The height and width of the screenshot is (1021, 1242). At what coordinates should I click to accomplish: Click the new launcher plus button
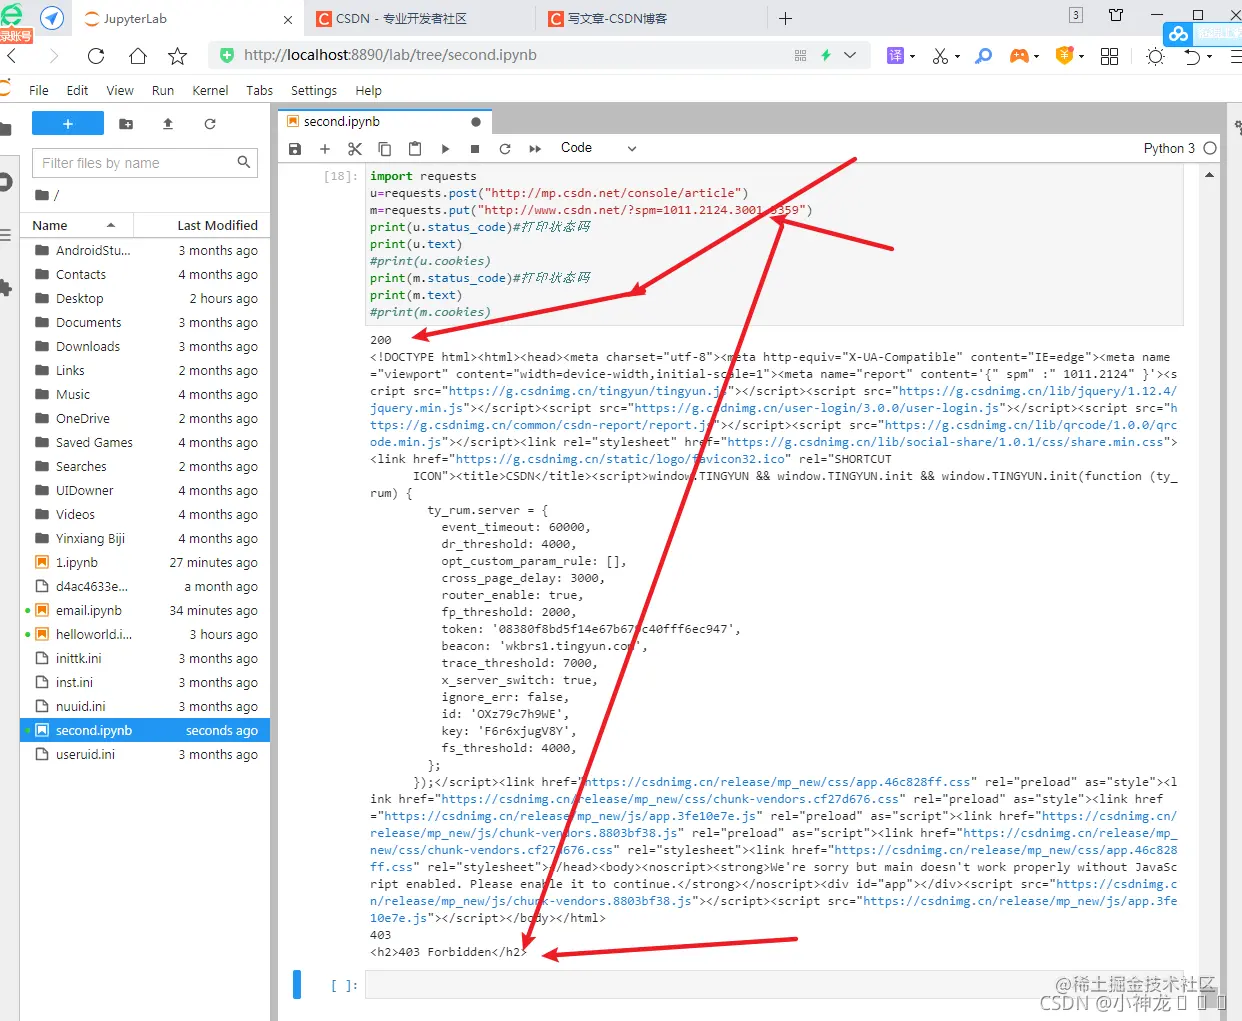click(x=68, y=124)
